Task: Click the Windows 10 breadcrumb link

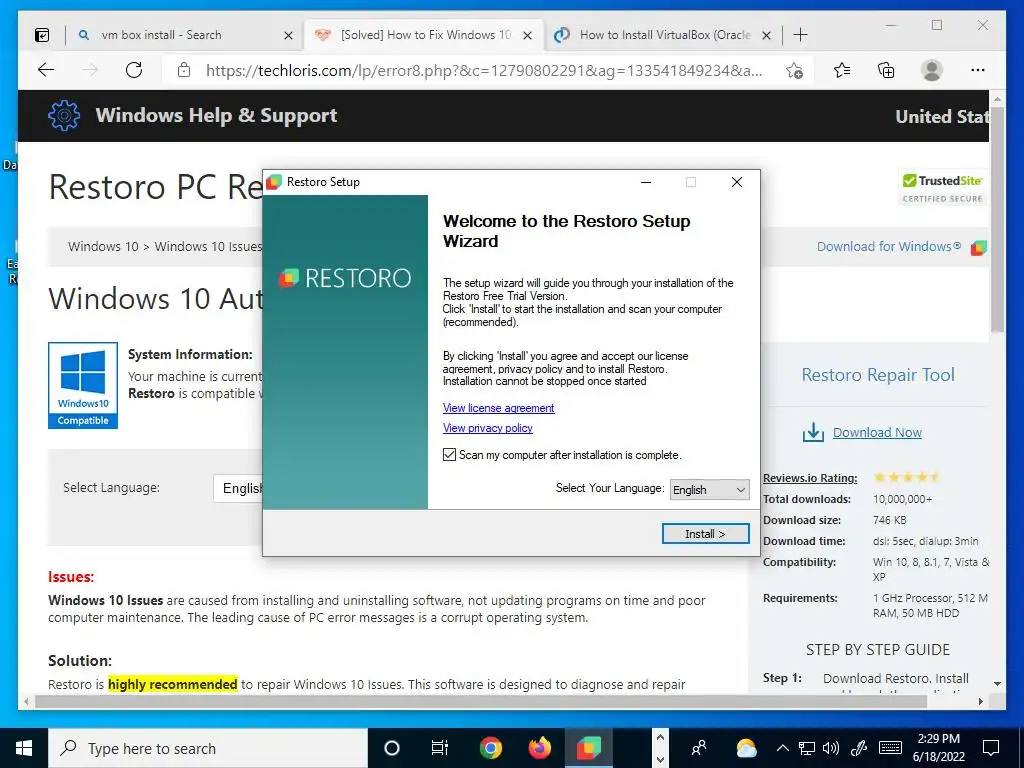Action: [x=103, y=247]
